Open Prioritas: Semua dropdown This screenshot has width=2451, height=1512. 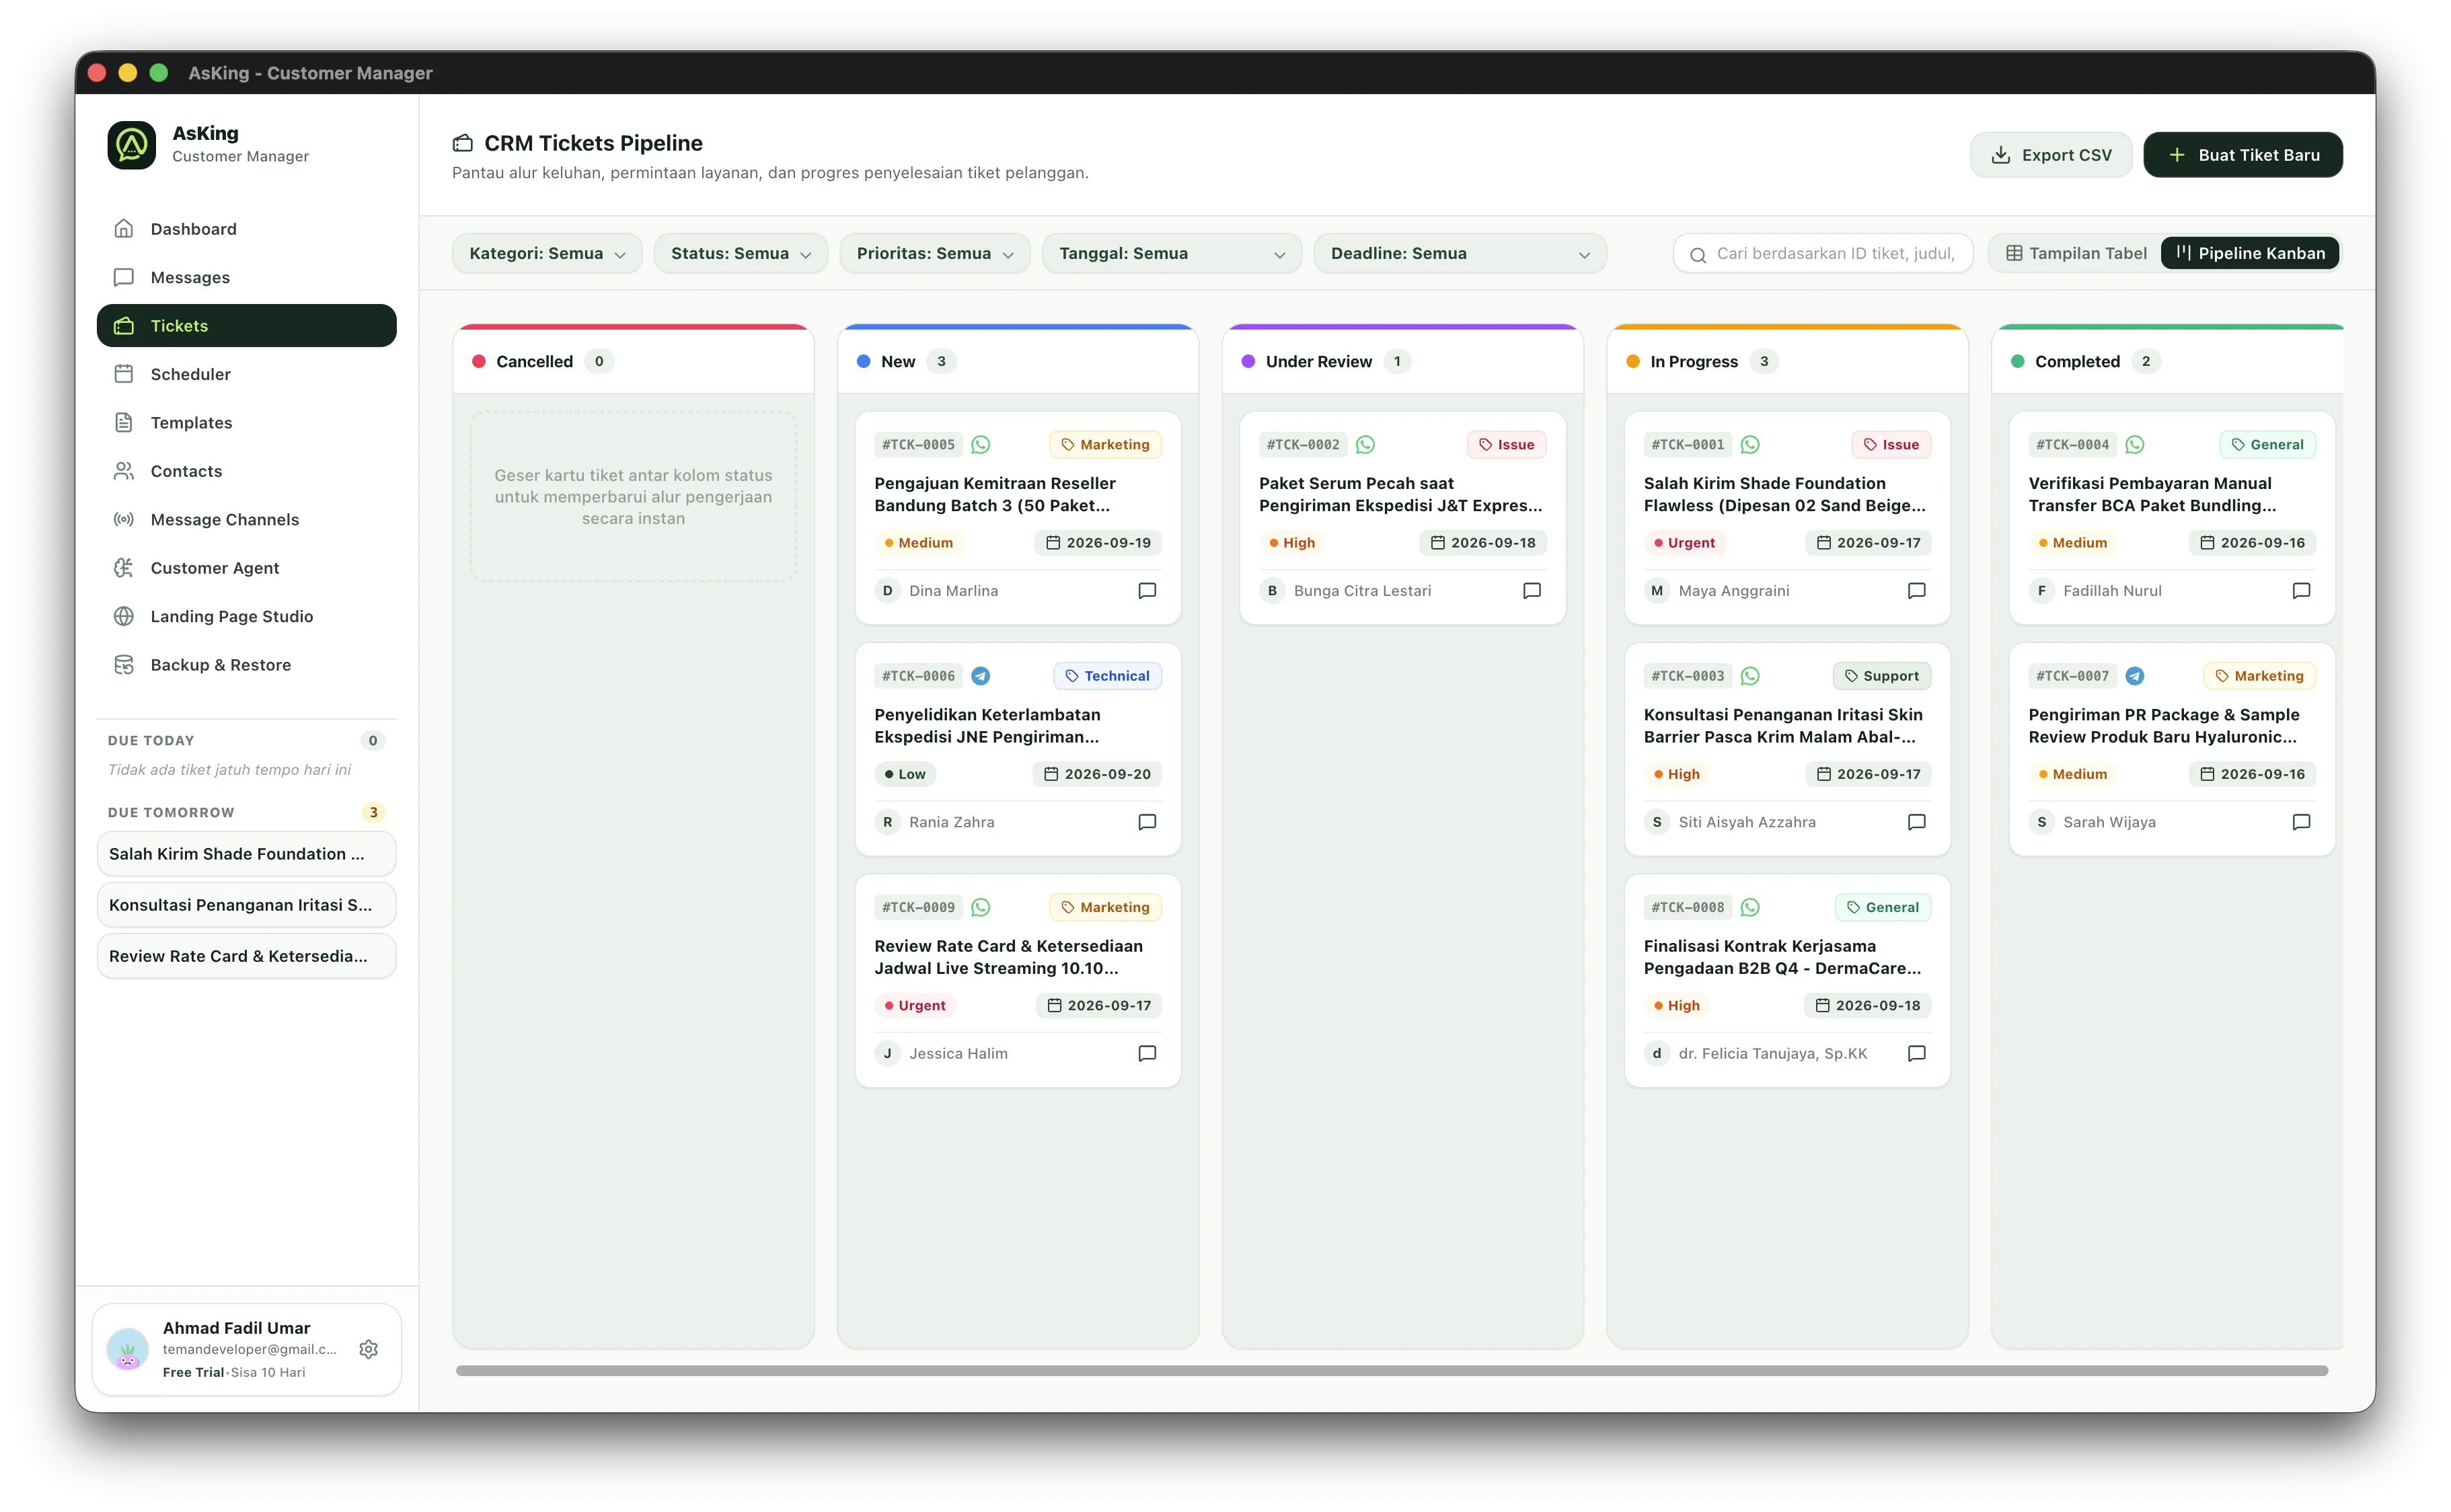(934, 253)
